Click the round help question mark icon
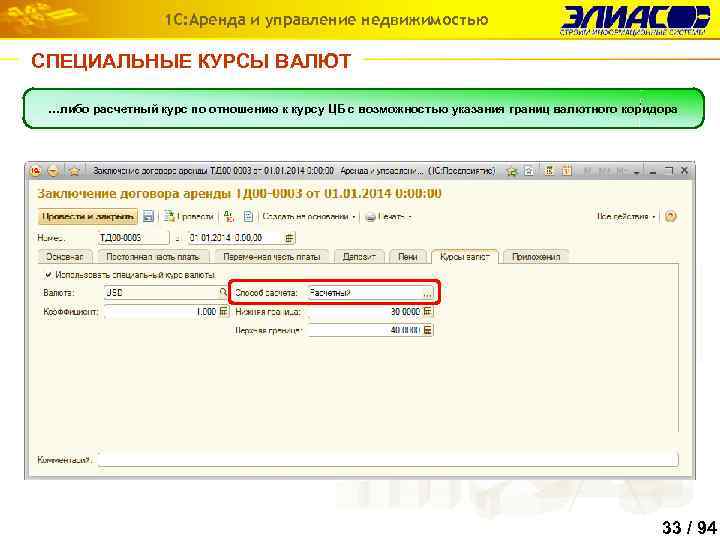 [x=670, y=216]
